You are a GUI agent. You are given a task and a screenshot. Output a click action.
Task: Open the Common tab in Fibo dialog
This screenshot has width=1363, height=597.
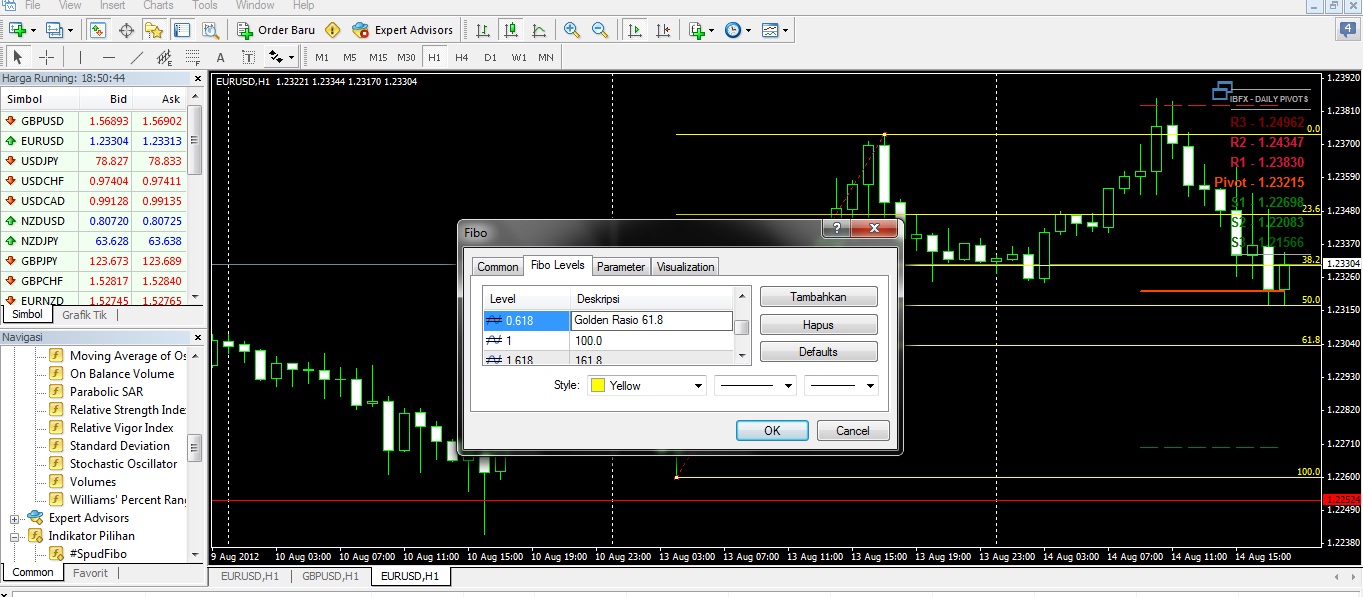(497, 267)
